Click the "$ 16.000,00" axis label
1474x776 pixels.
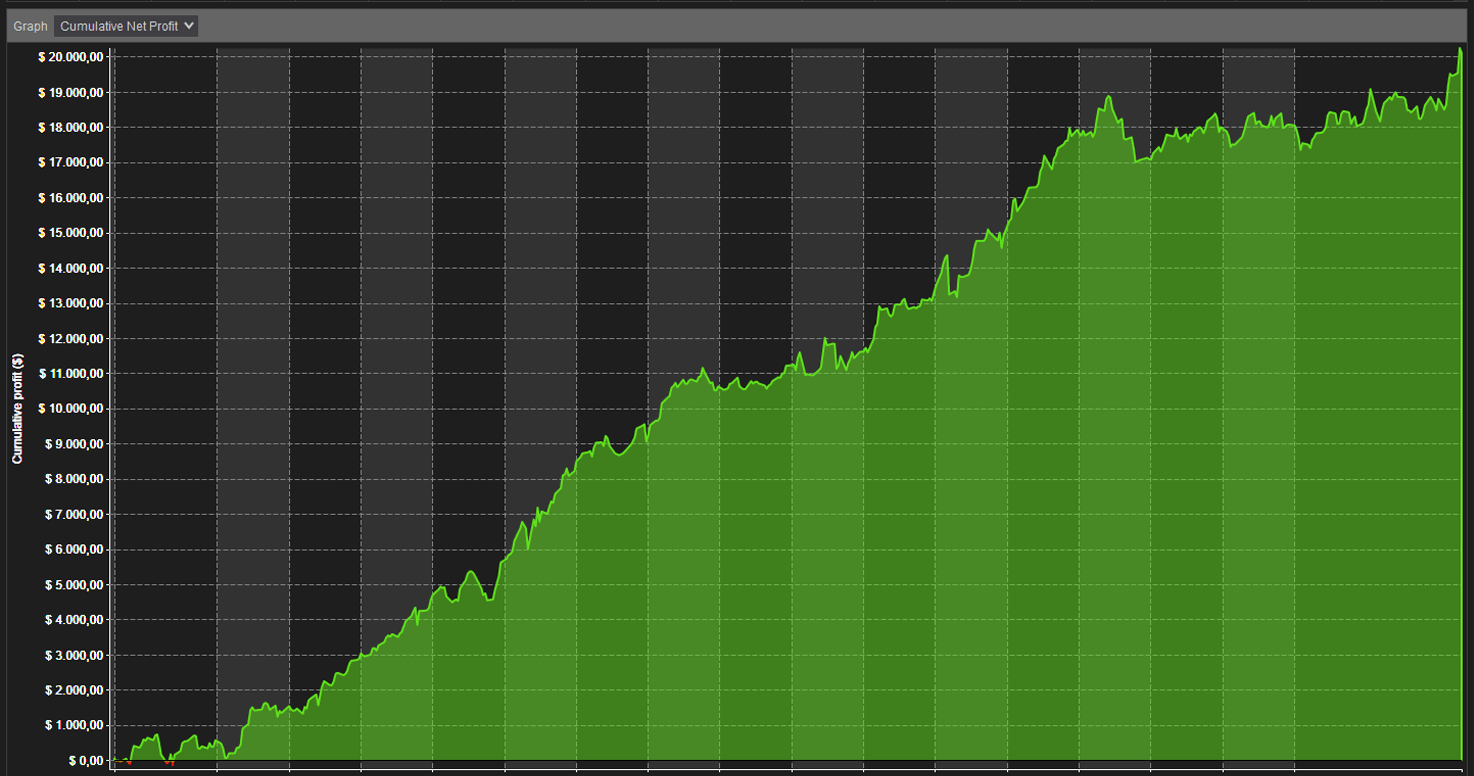click(x=71, y=198)
